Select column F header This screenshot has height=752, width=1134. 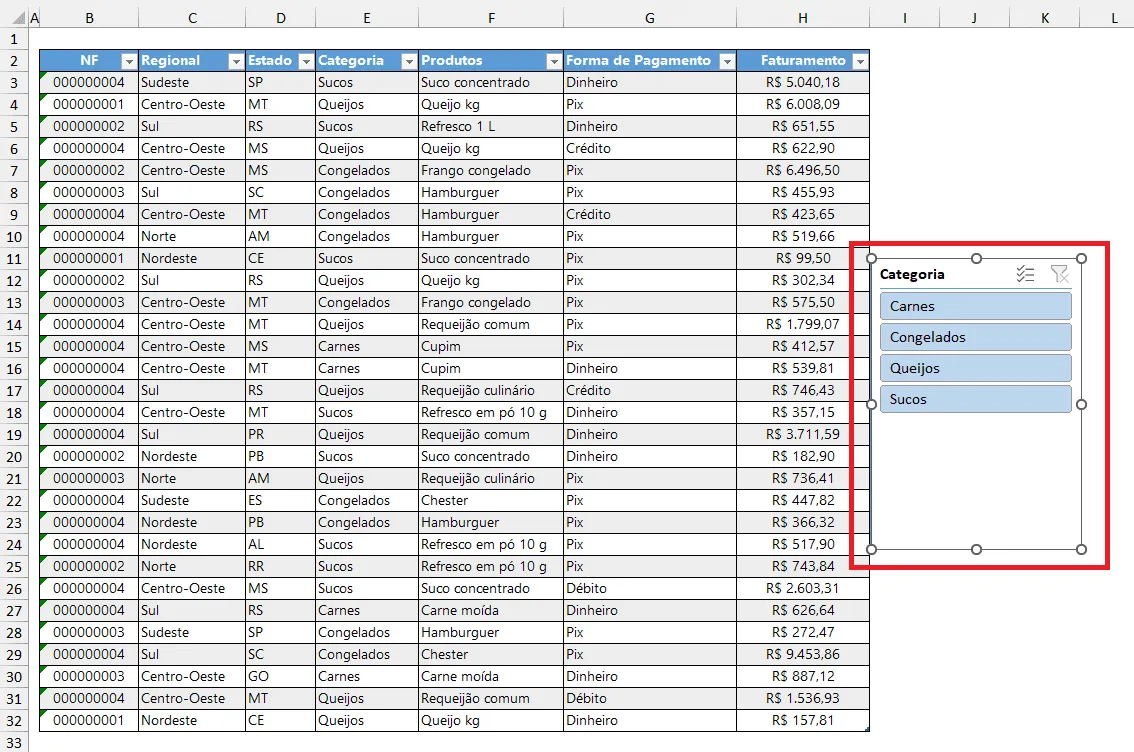pos(491,18)
